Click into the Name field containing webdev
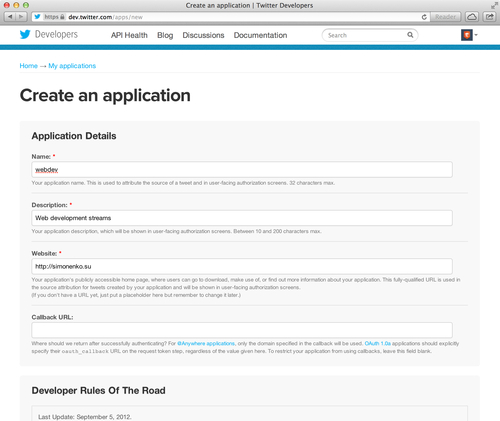The image size is (500, 421). click(x=242, y=170)
